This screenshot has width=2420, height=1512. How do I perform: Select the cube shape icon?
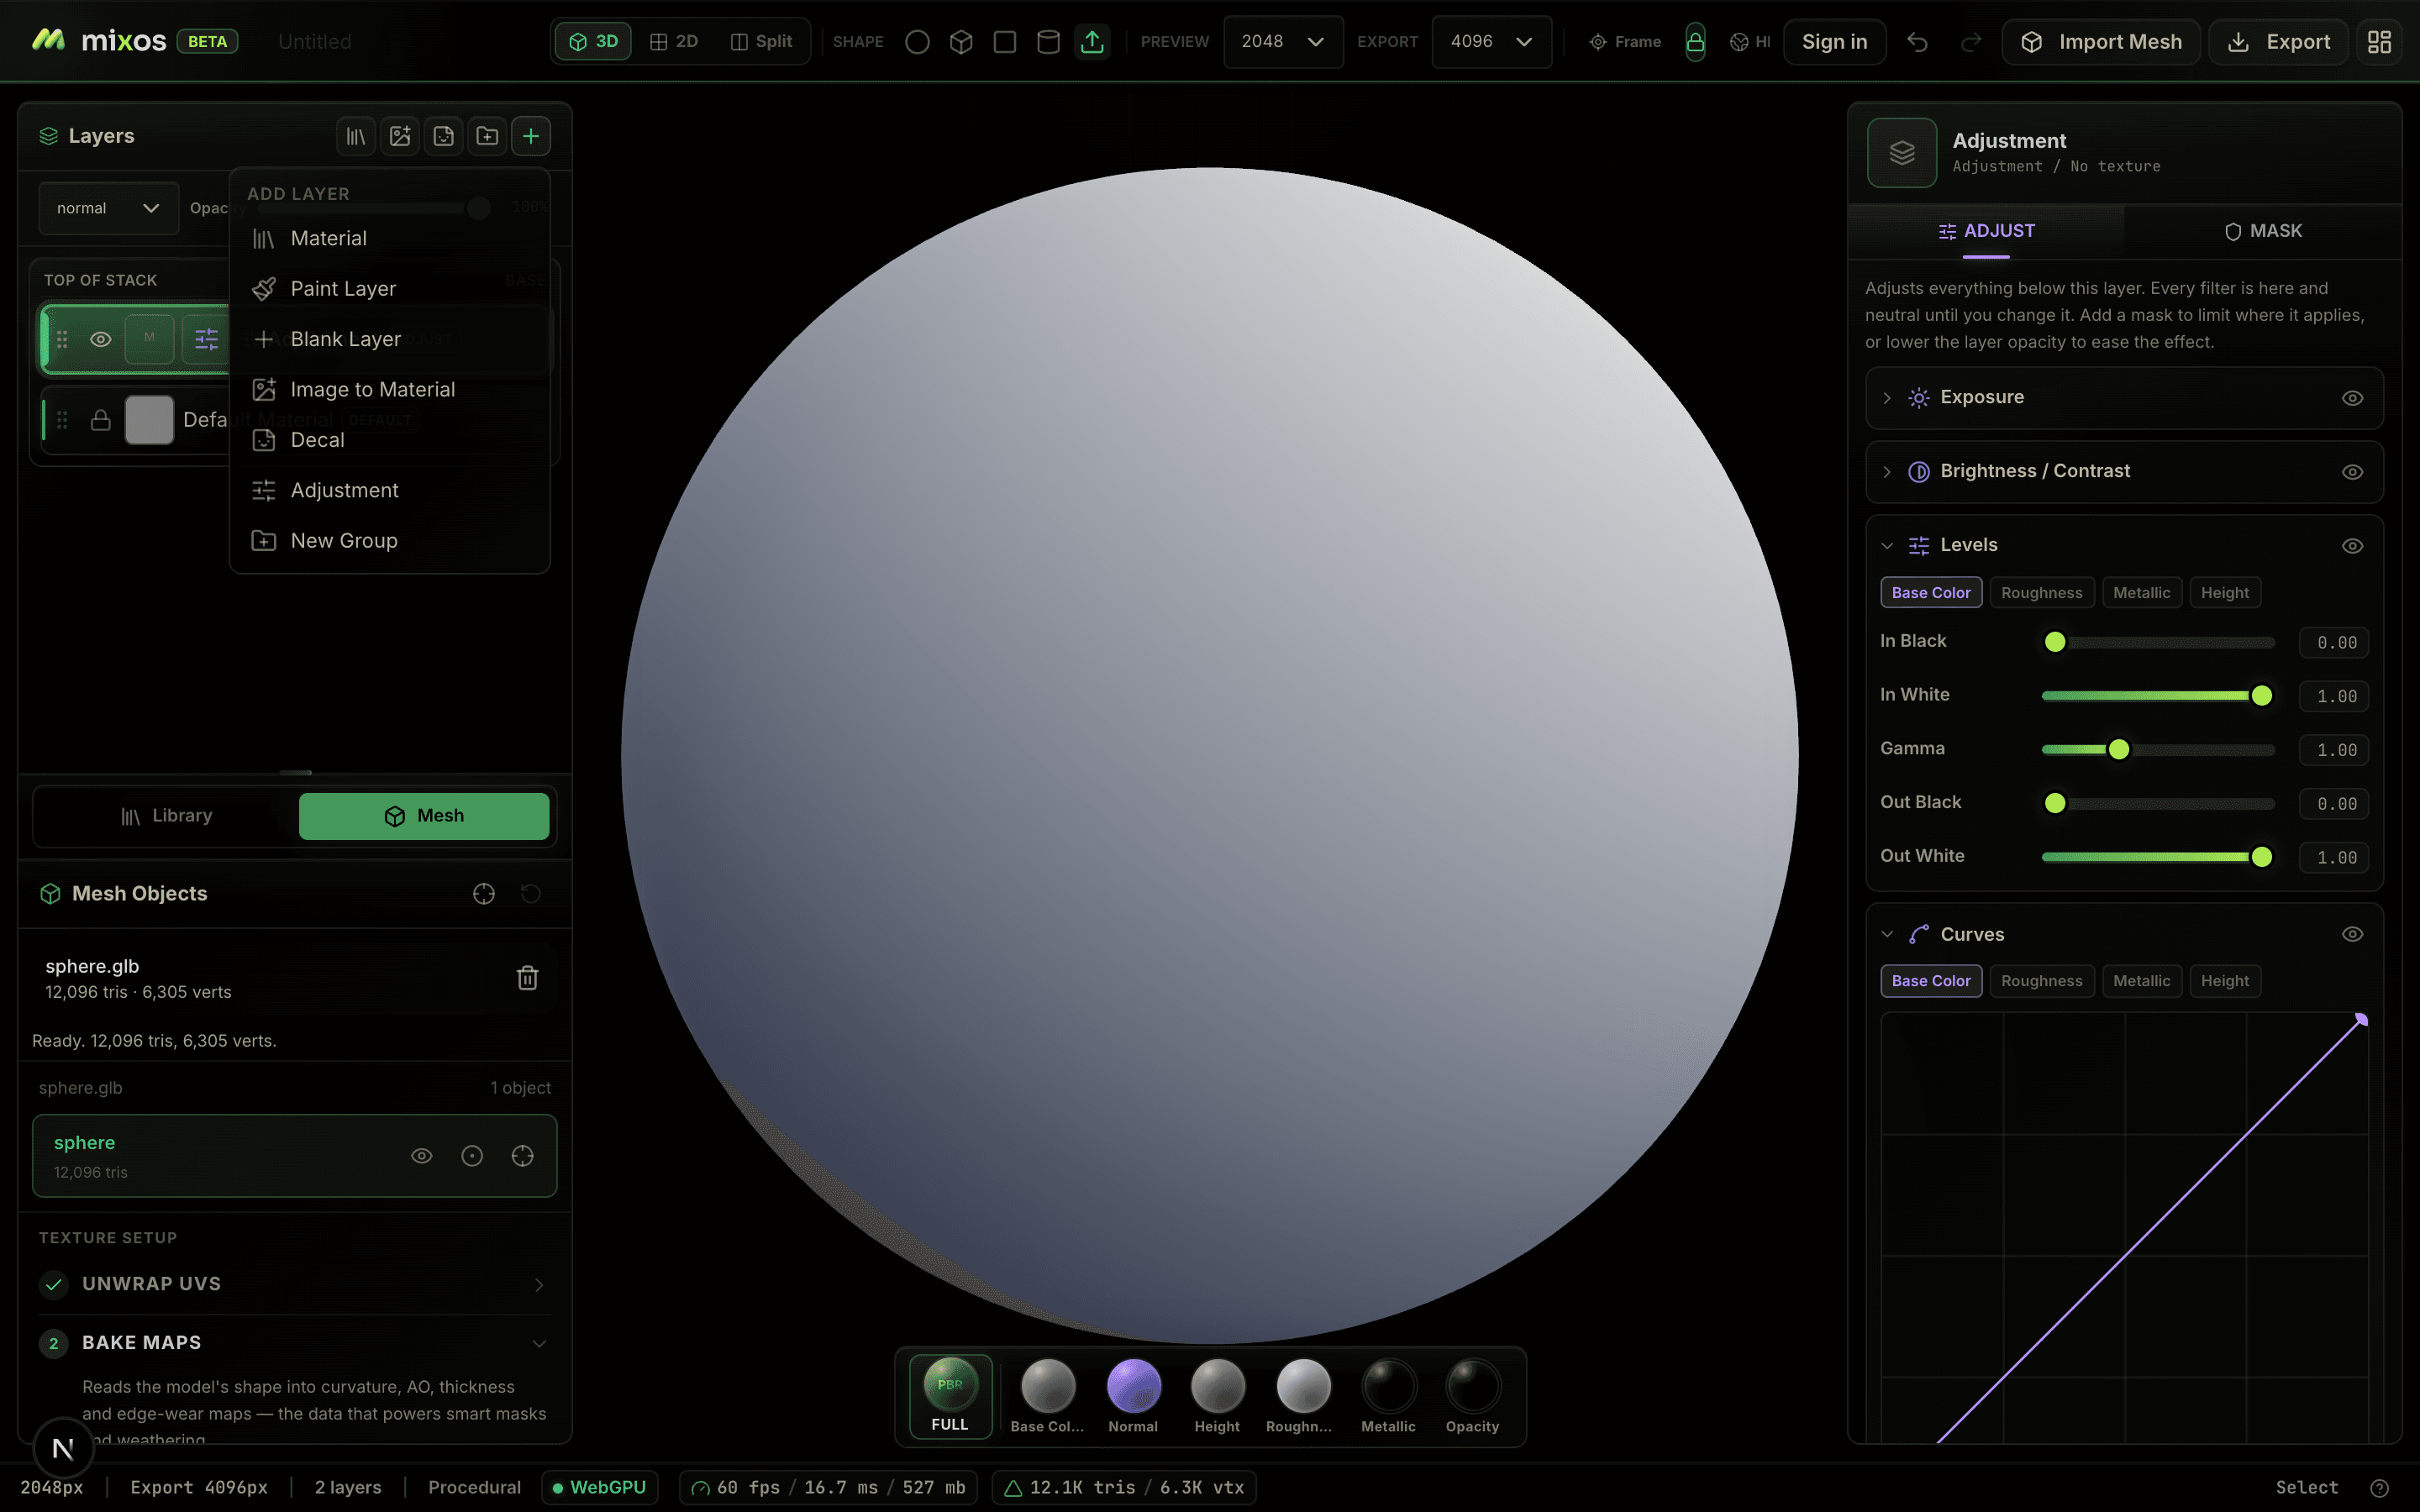pyautogui.click(x=961, y=42)
